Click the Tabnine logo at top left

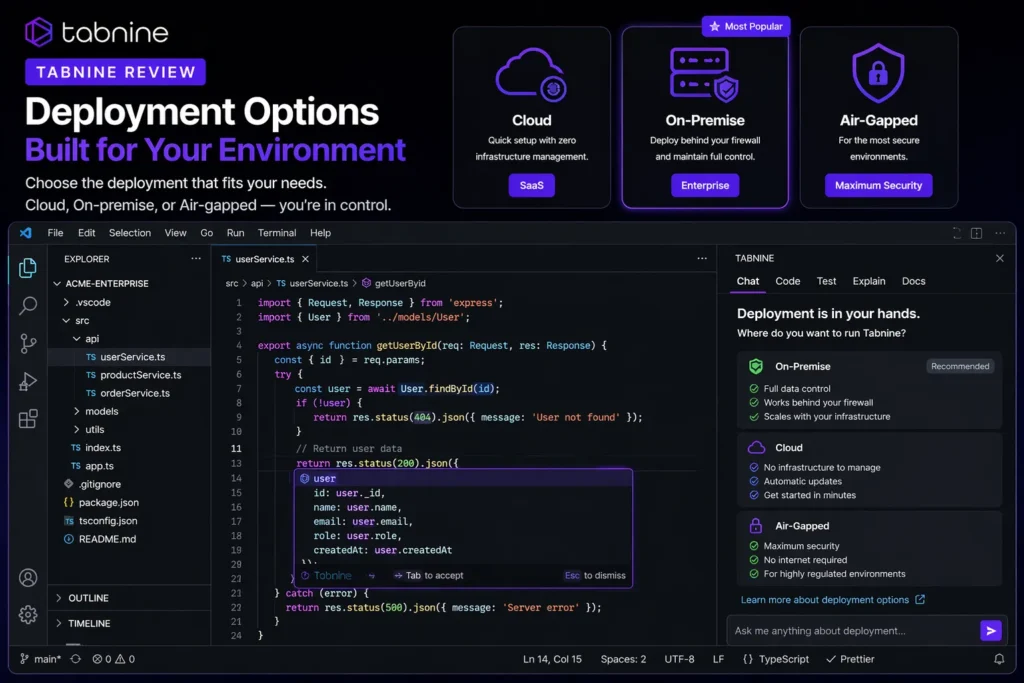click(x=97, y=32)
